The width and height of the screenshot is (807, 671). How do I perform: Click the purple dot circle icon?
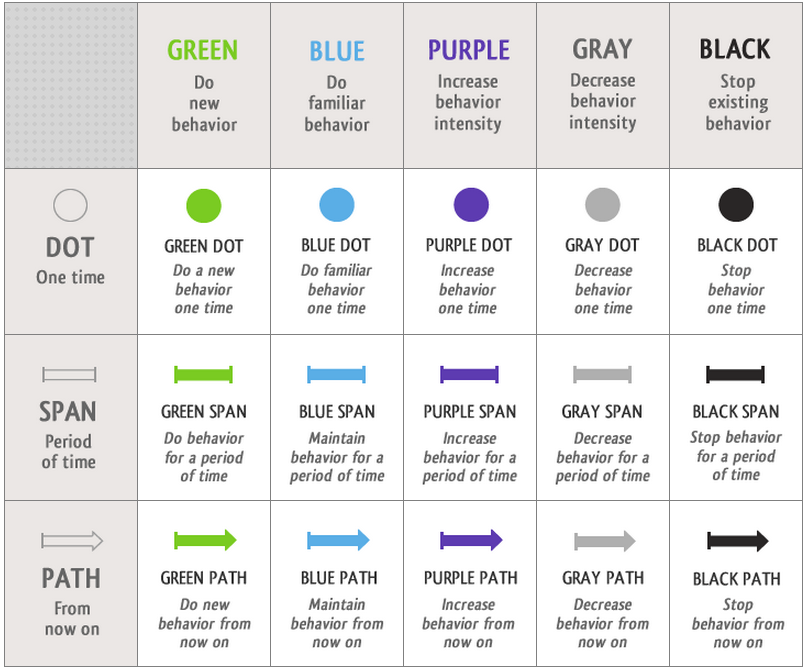470,205
